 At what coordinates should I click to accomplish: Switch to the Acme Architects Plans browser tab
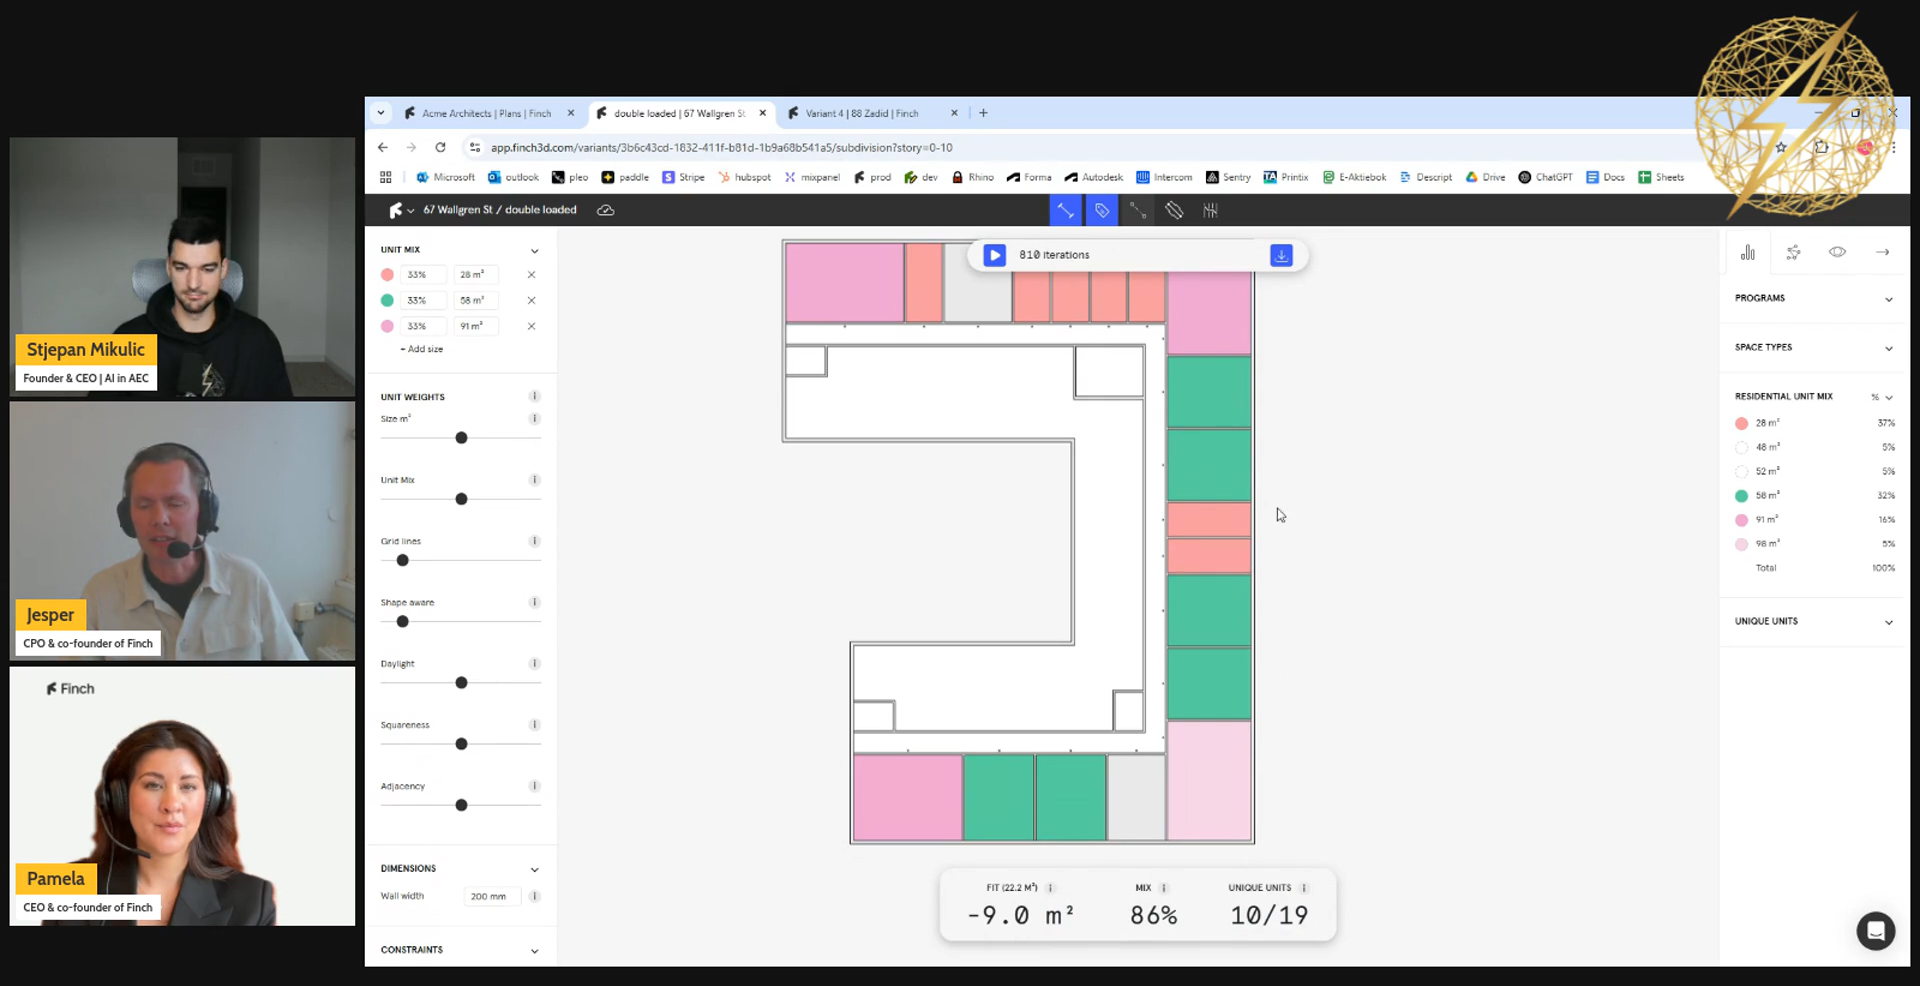coord(486,114)
